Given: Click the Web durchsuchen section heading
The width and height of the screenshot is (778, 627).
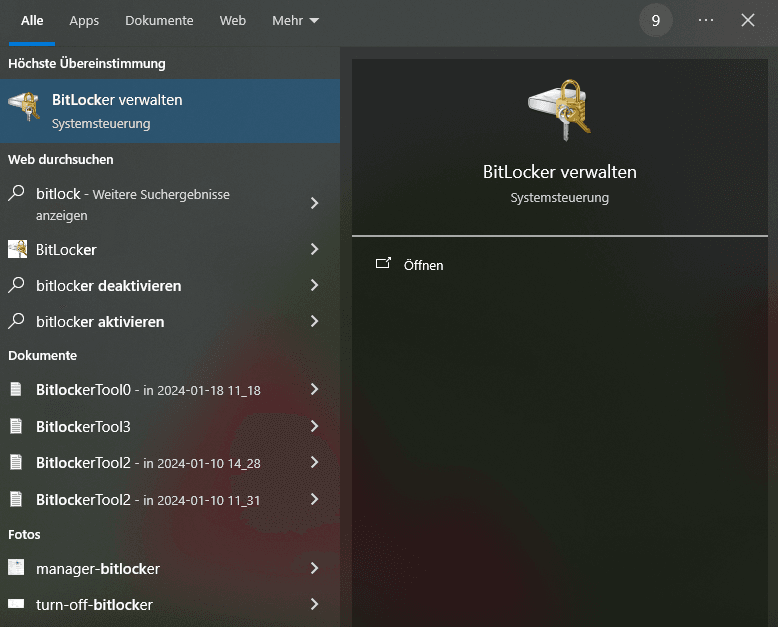Looking at the screenshot, I should [61, 159].
